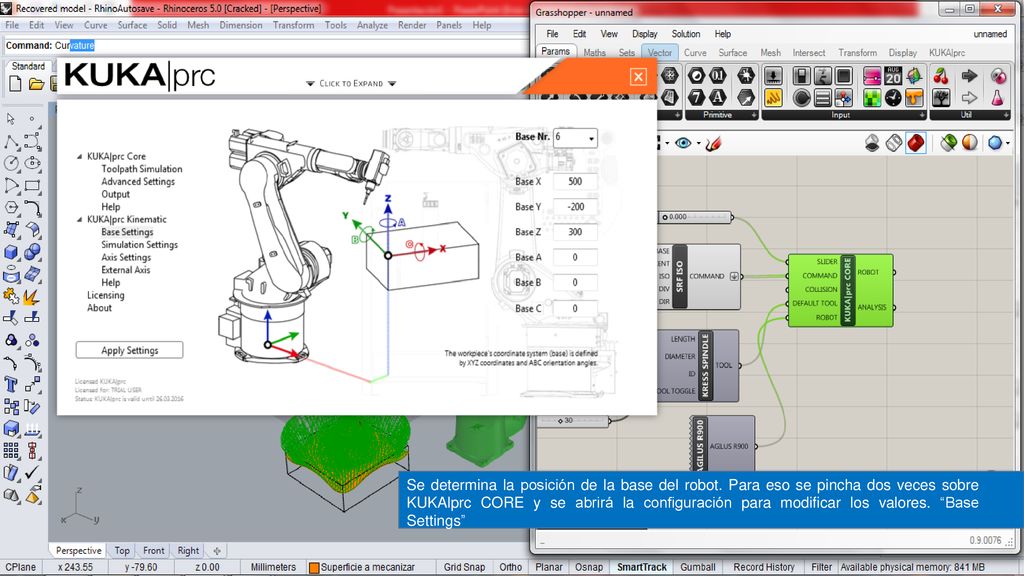
Task: Click the Grasshopper black dark arrow Util icon
Action: tap(969, 76)
